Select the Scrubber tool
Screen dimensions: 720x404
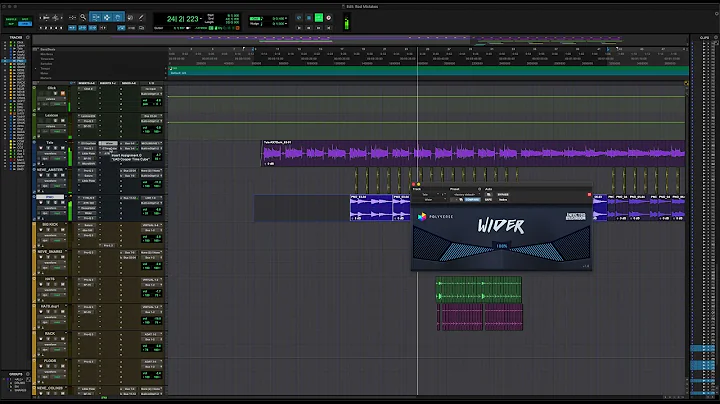(x=130, y=17)
